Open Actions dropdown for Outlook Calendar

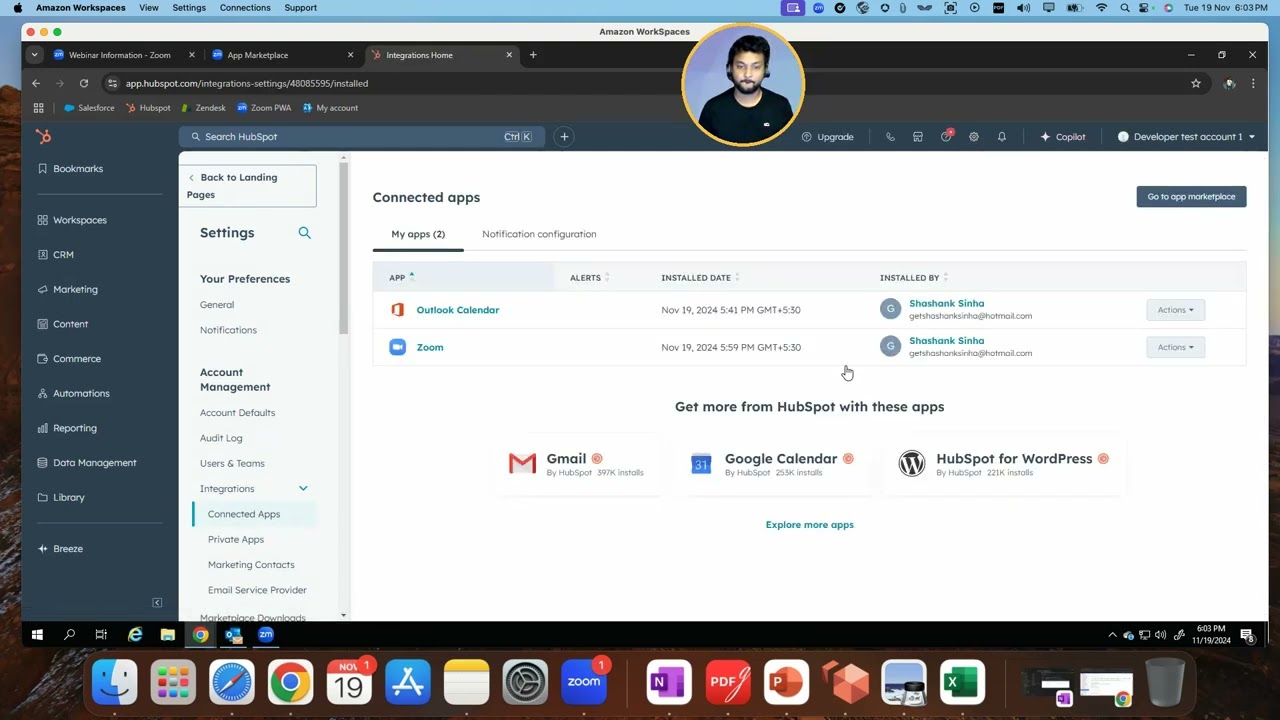click(1176, 310)
